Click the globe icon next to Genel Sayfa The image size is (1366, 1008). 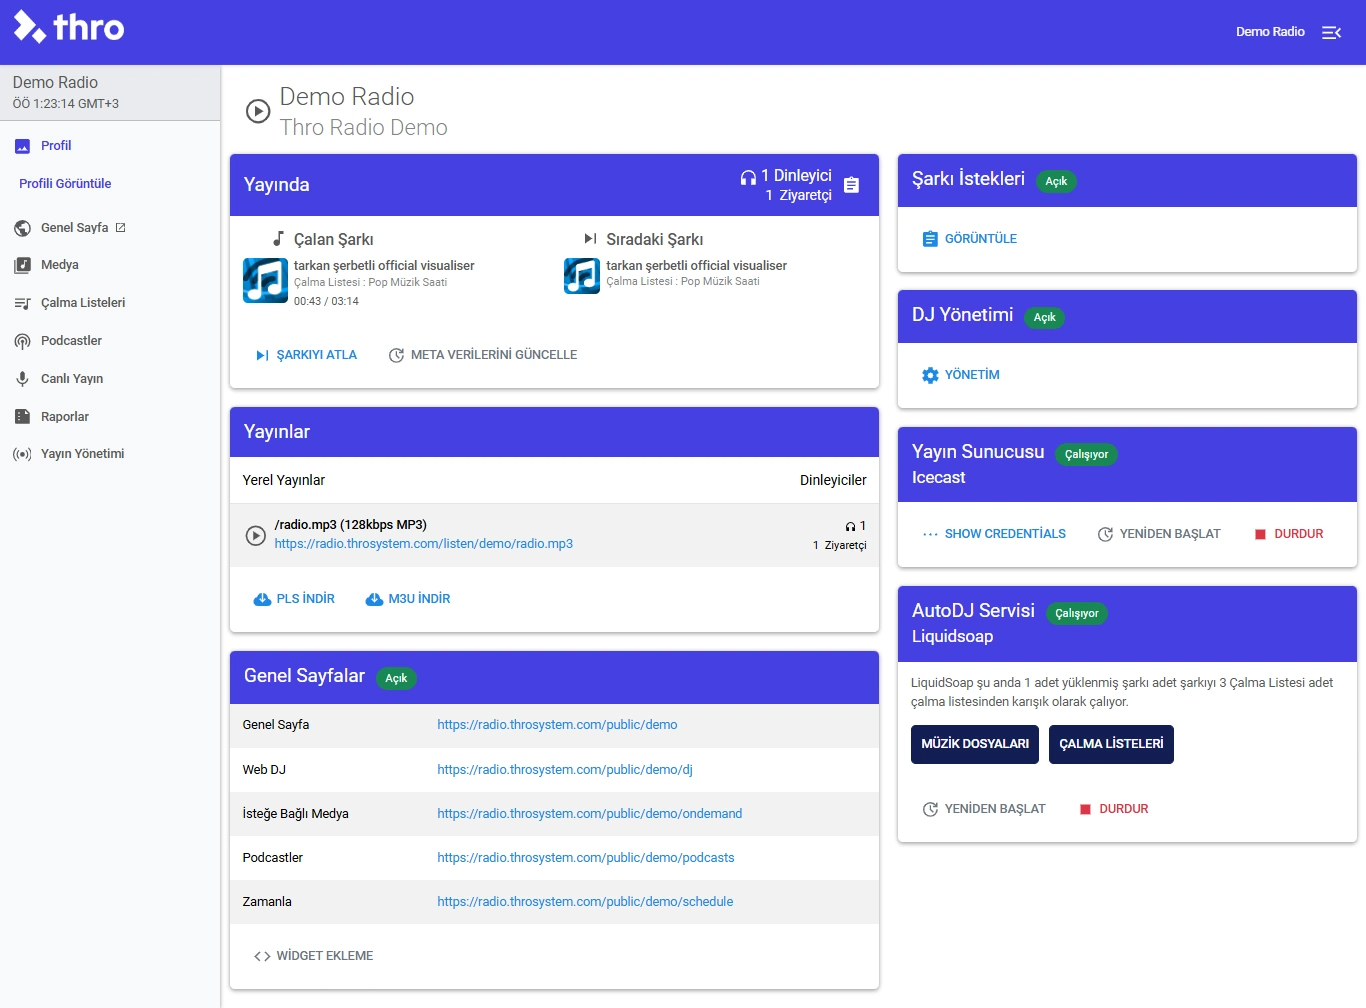pos(22,228)
